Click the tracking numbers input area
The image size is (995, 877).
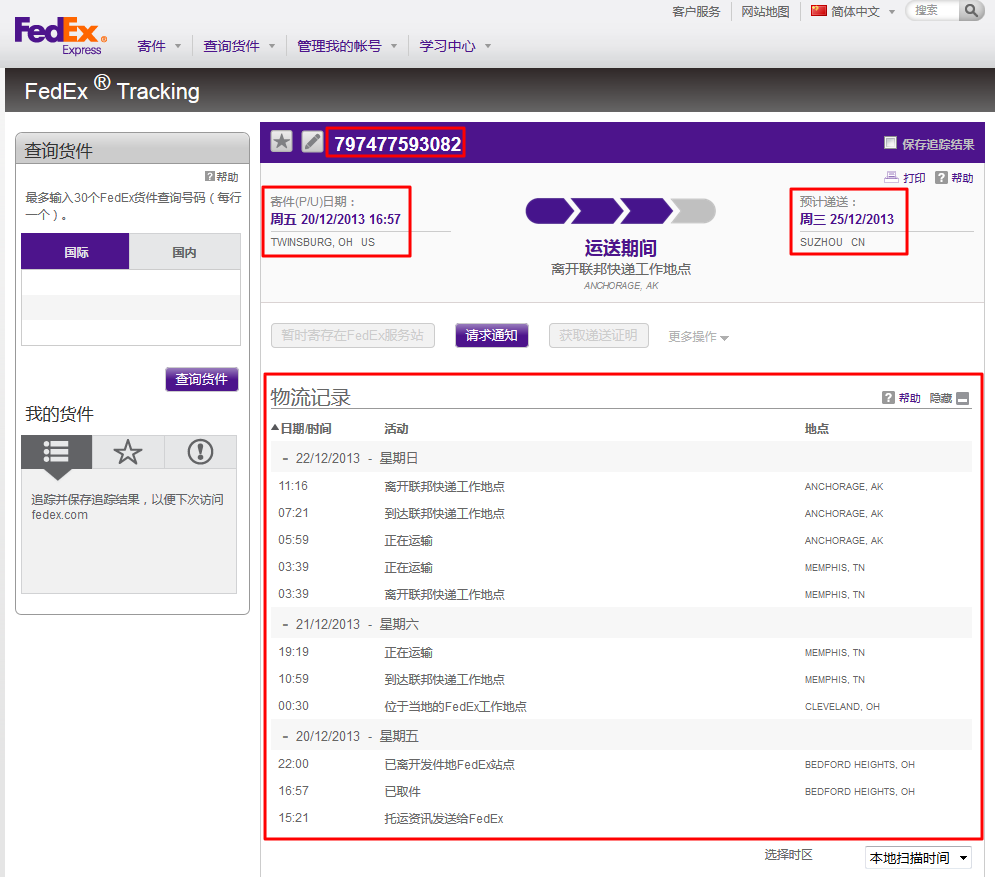coord(131,307)
